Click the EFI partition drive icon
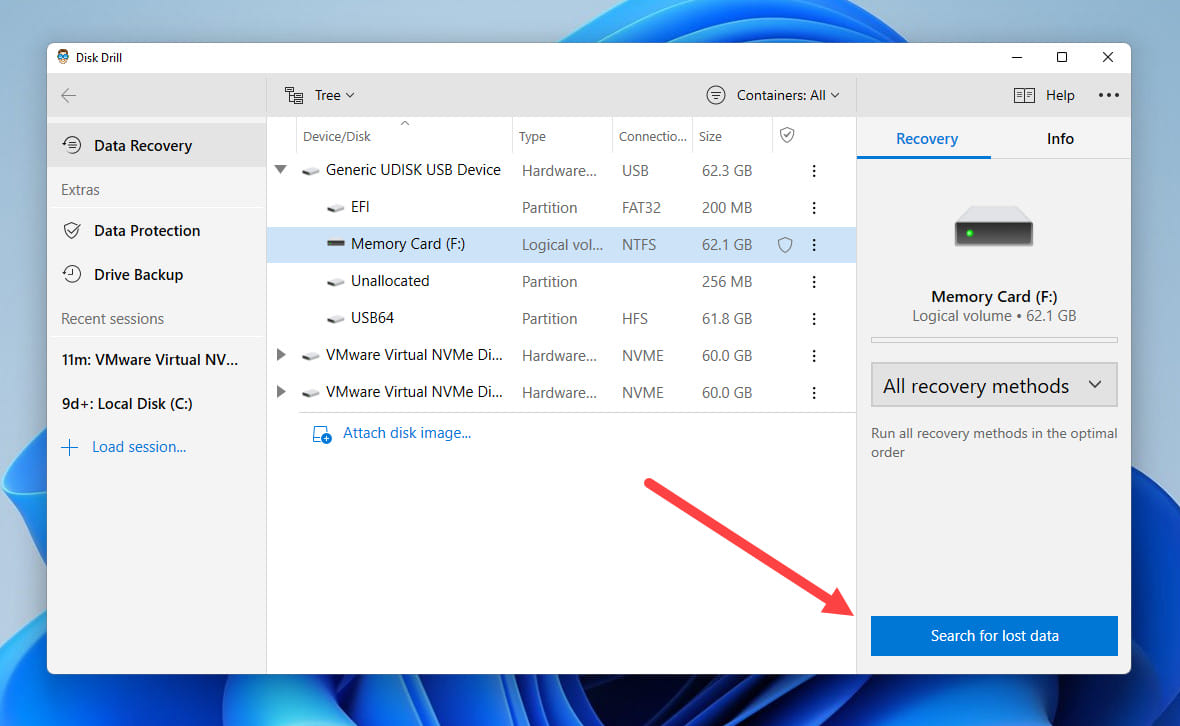This screenshot has height=726, width=1180. (x=336, y=208)
